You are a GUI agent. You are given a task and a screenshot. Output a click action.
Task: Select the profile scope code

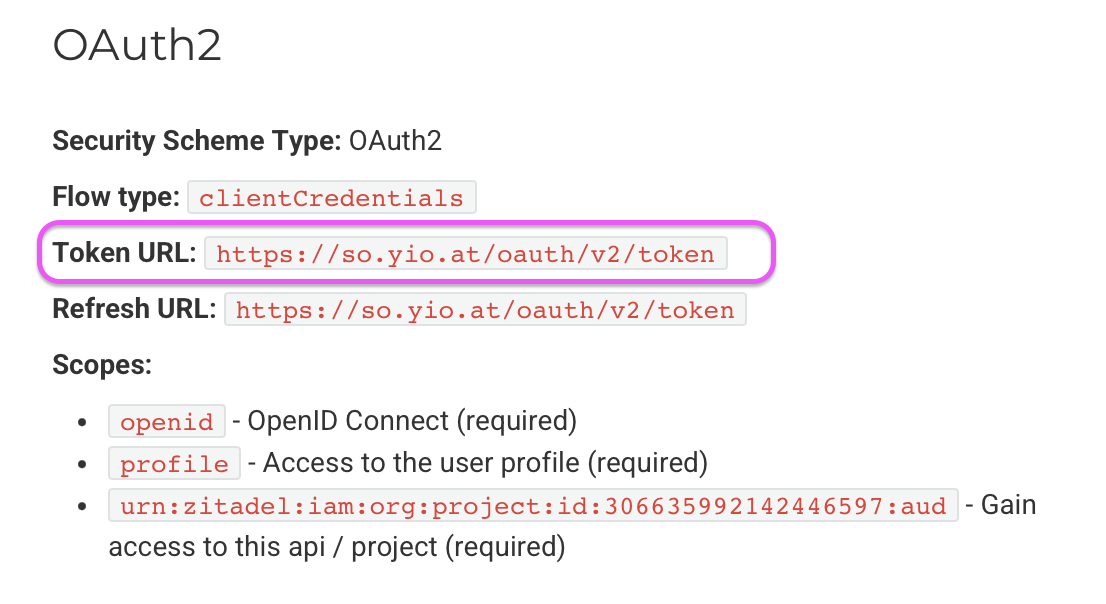[x=174, y=464]
